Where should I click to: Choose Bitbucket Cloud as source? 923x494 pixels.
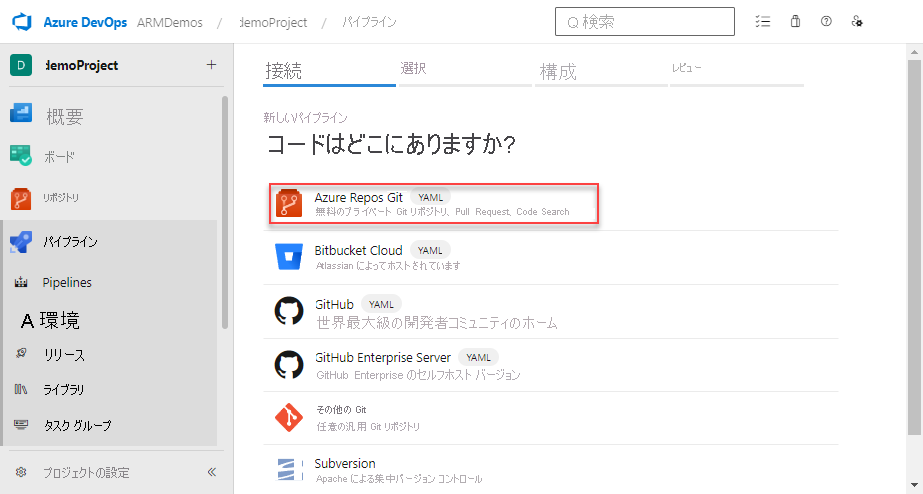pyautogui.click(x=551, y=257)
